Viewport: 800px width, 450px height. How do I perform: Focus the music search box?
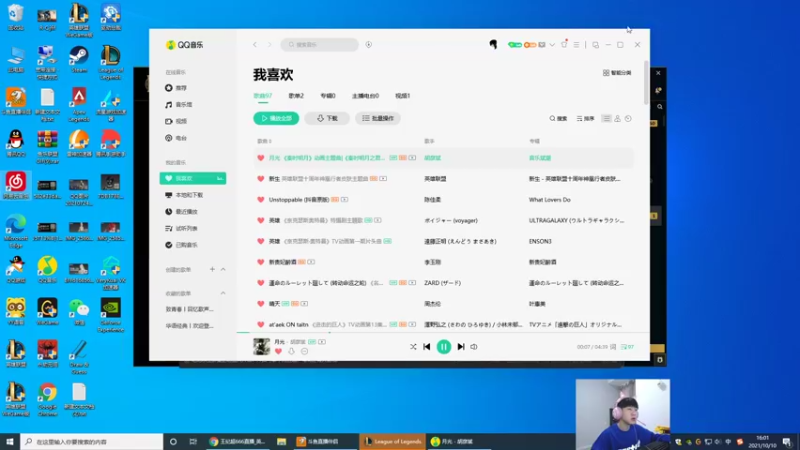(x=319, y=45)
